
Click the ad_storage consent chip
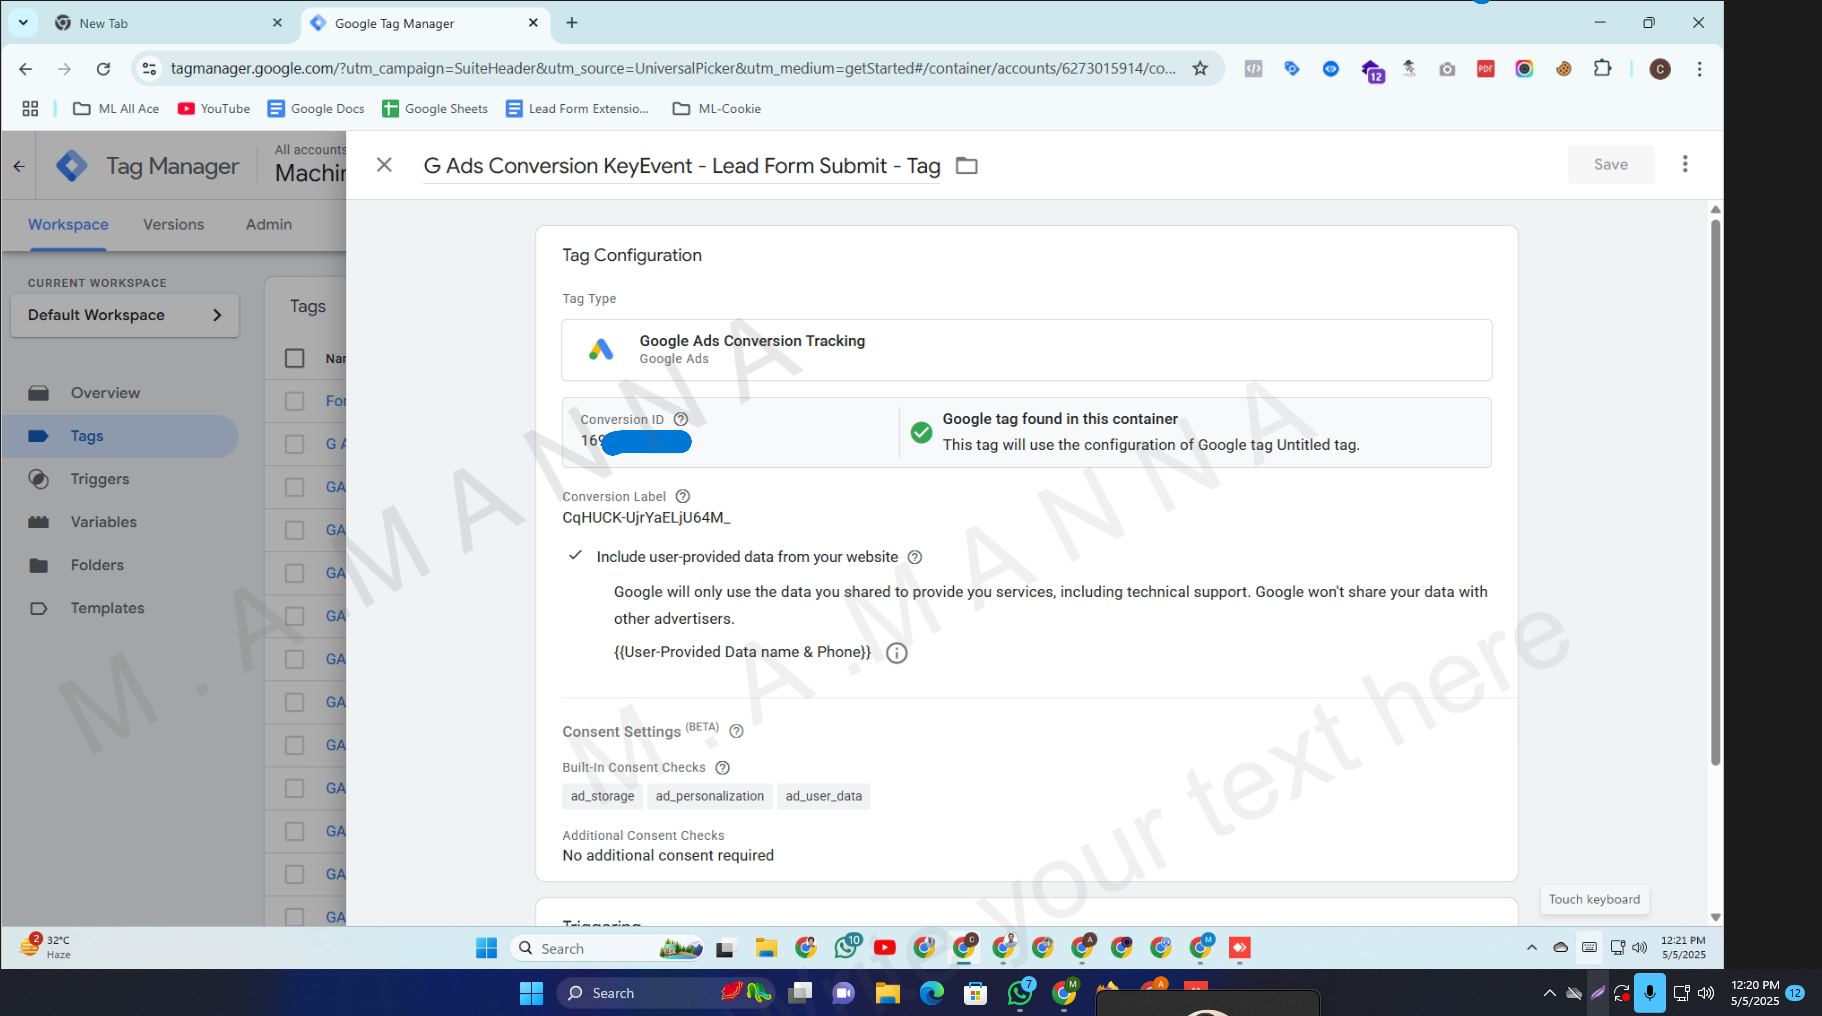602,796
